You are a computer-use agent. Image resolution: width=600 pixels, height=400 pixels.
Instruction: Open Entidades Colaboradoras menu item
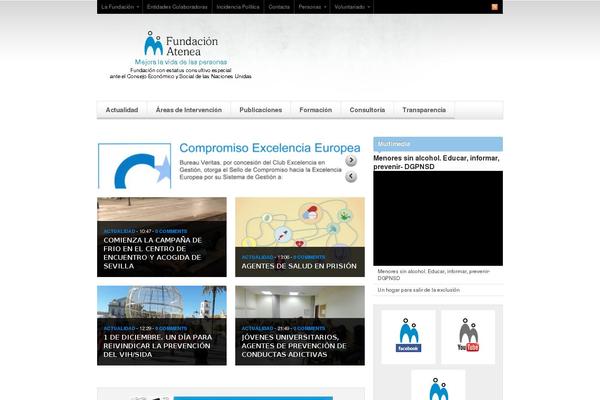177,7
